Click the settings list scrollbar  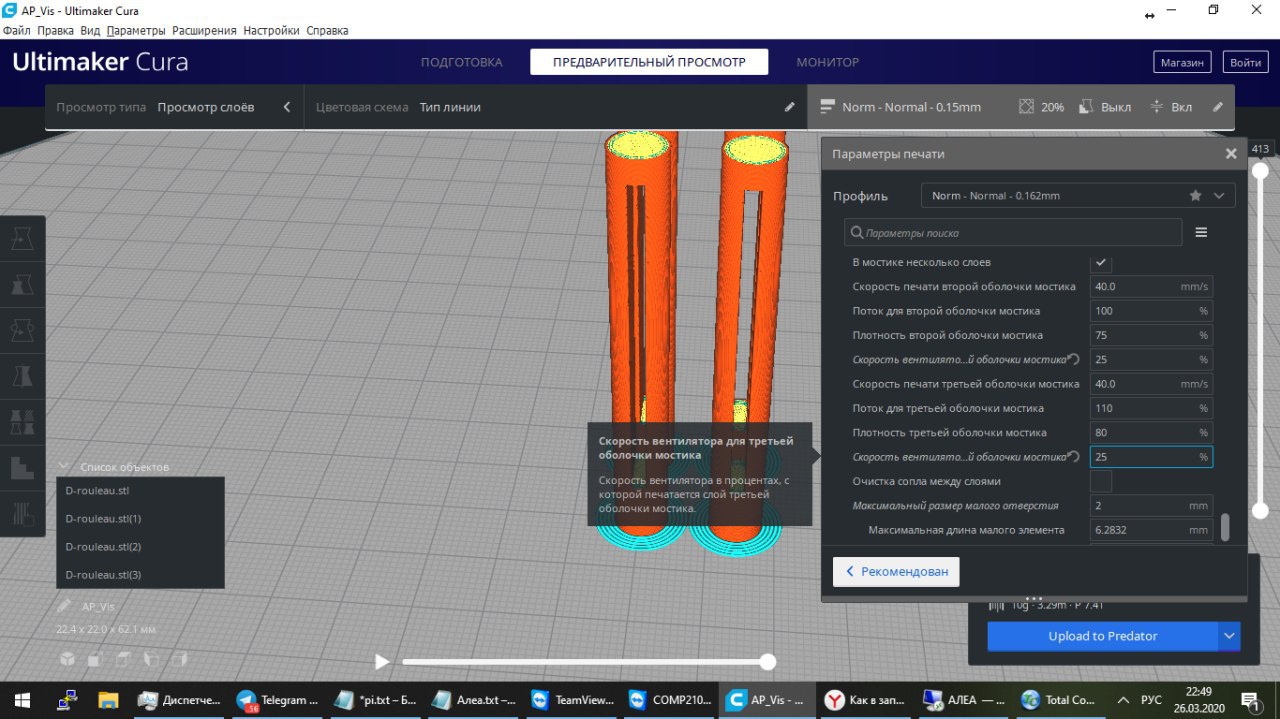tap(1225, 526)
